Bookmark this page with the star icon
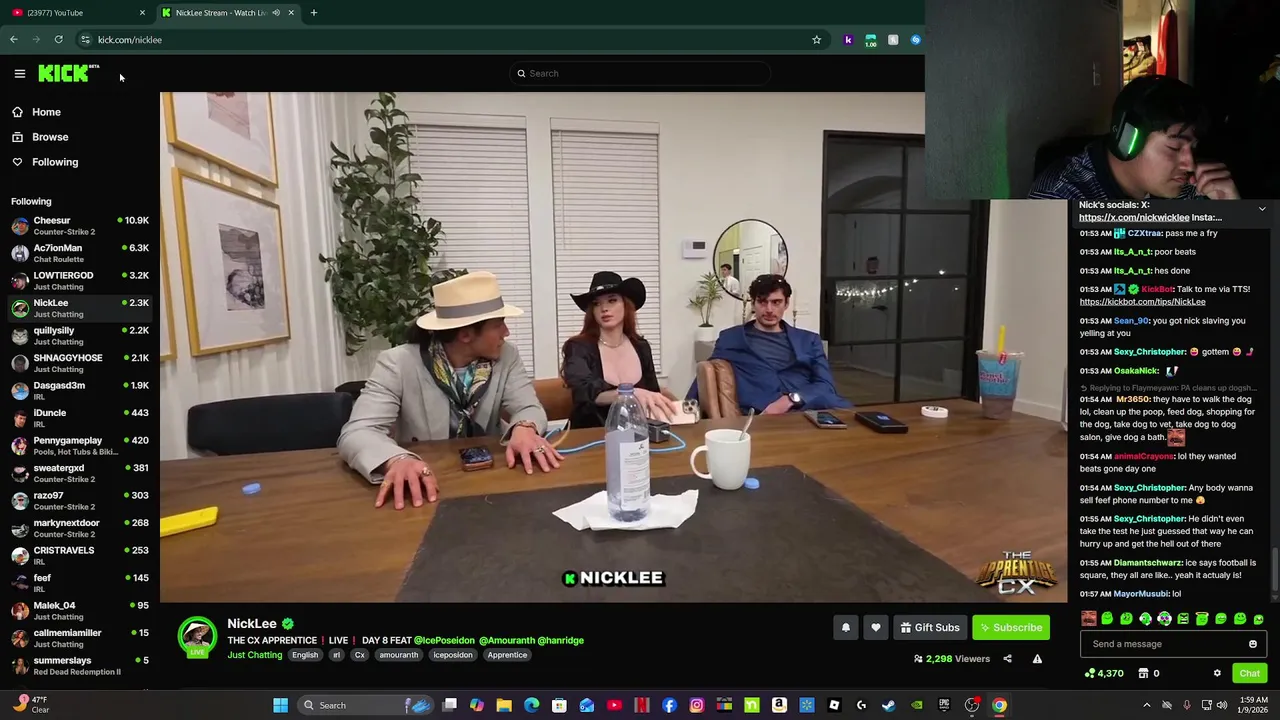Image resolution: width=1280 pixels, height=720 pixels. (x=816, y=40)
